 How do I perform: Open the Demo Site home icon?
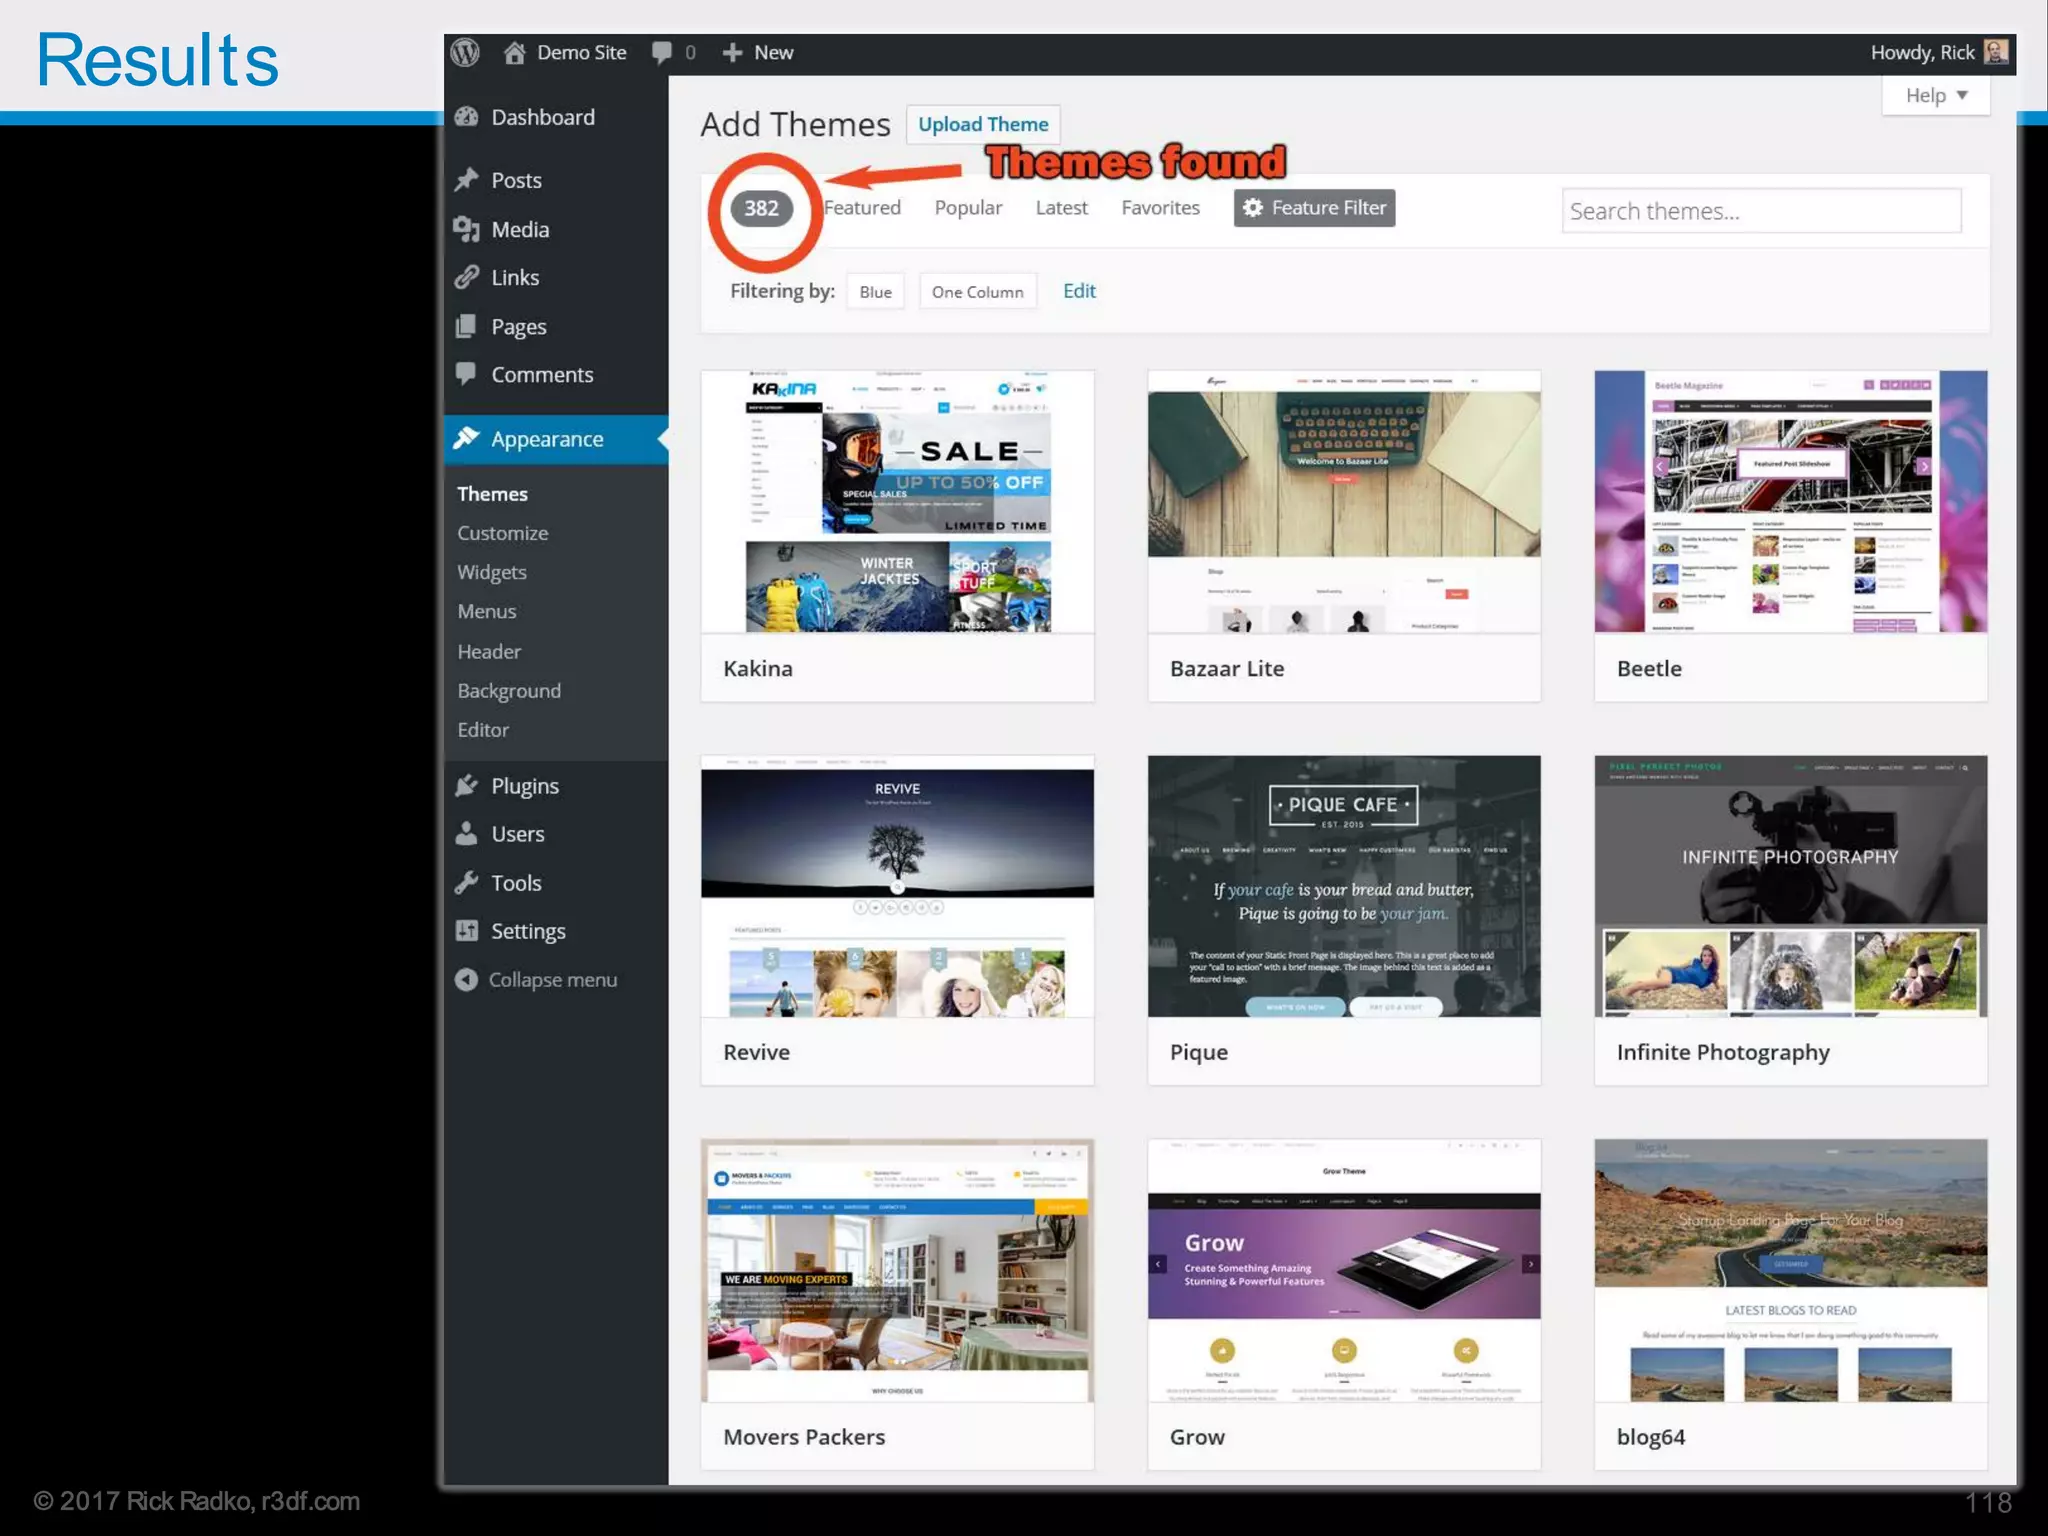click(x=515, y=52)
